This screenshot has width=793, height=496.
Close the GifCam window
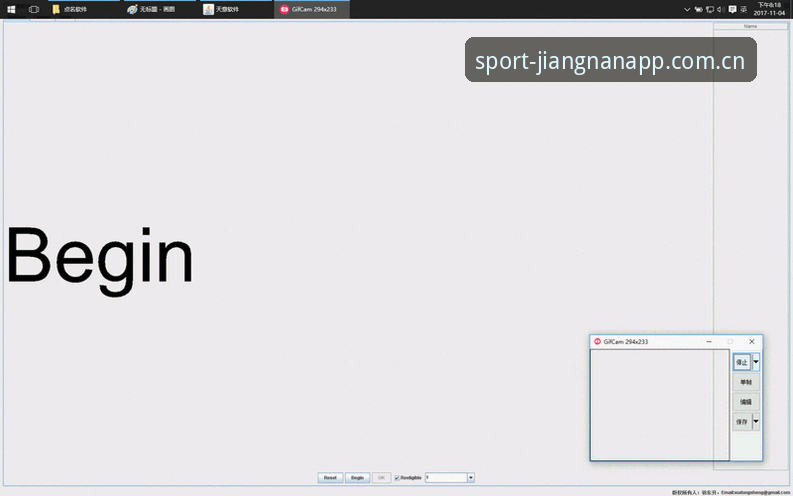pyautogui.click(x=752, y=342)
